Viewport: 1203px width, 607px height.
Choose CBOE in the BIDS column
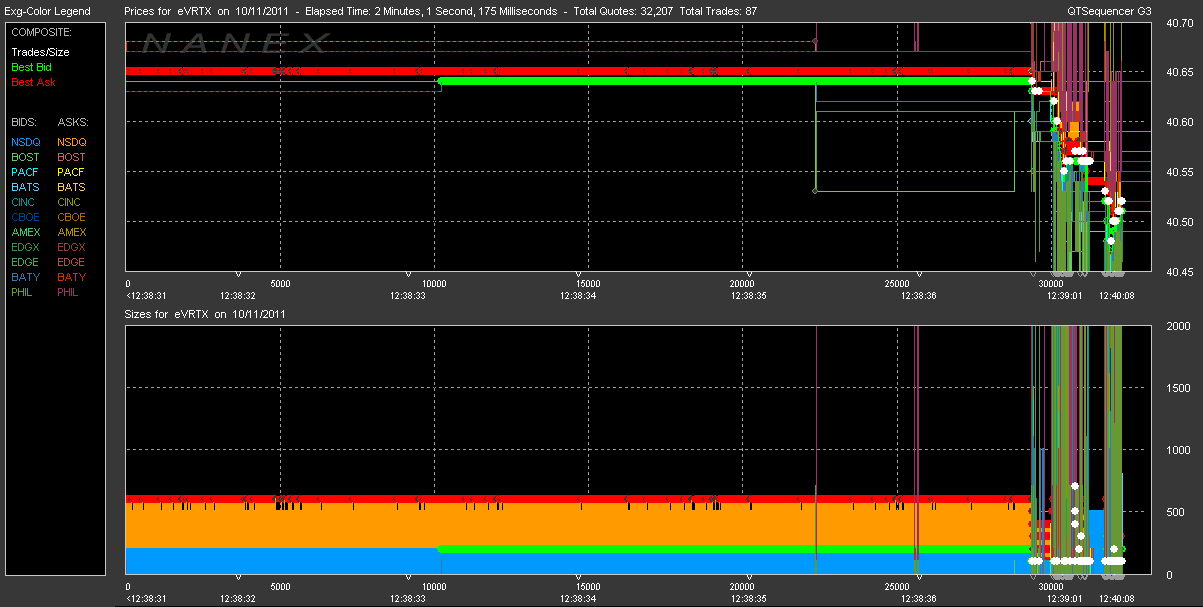click(26, 217)
